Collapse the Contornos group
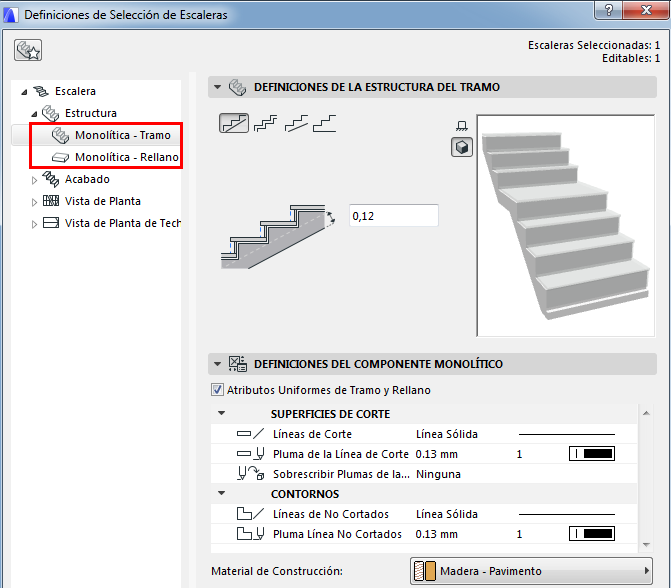This screenshot has height=588, width=671. pos(221,493)
